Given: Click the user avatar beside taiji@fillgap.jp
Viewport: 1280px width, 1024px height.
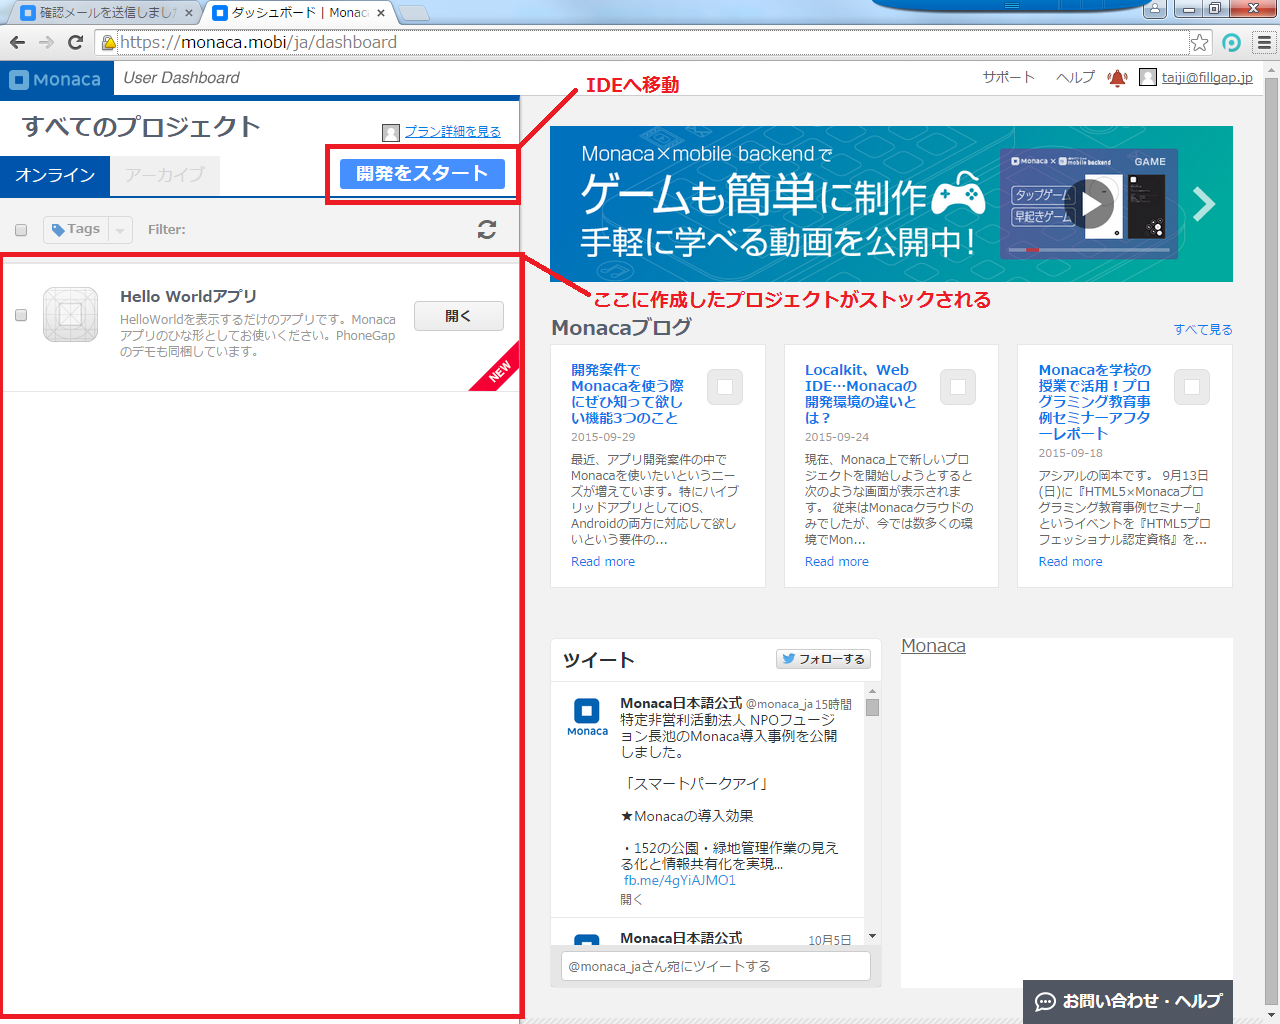Looking at the screenshot, I should tap(1148, 77).
